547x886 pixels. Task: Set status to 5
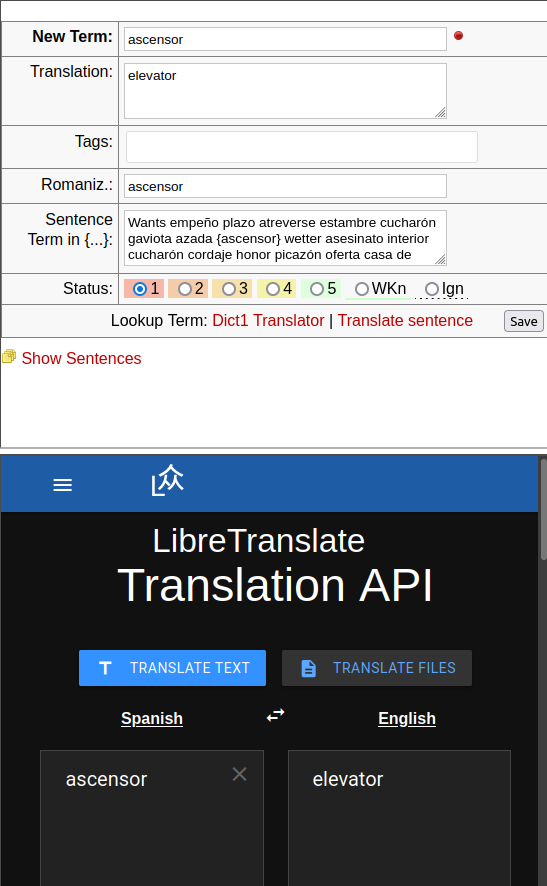(316, 289)
